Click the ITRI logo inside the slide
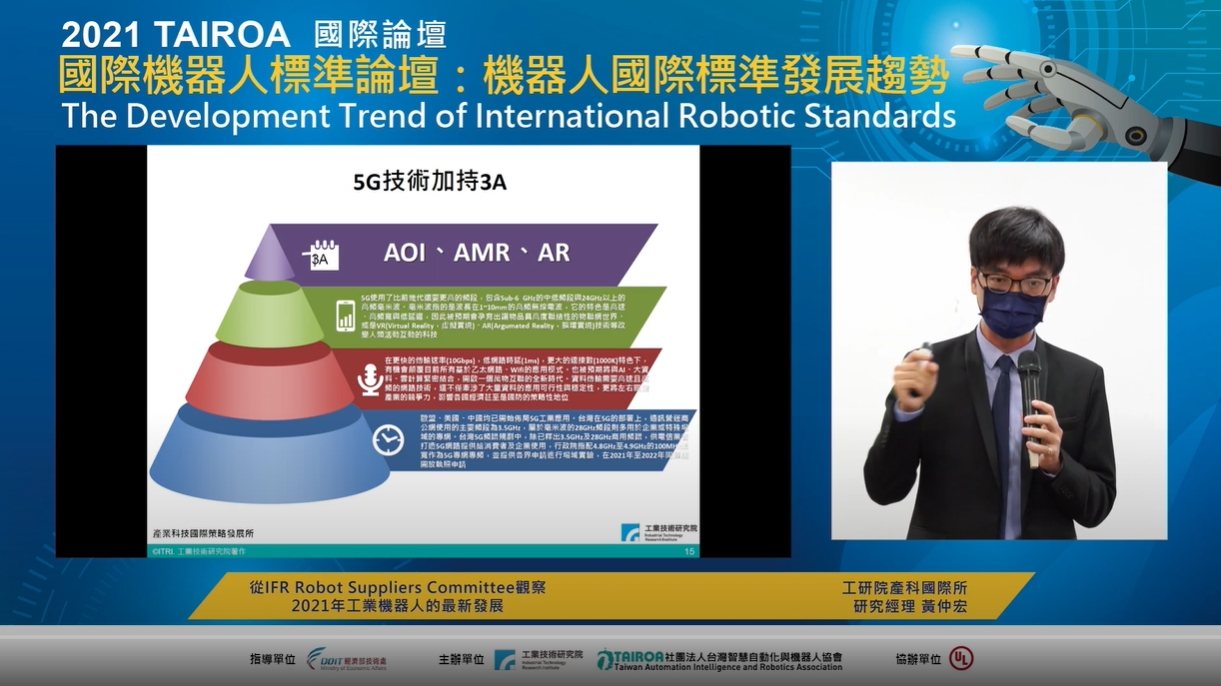This screenshot has width=1221, height=686. (660, 532)
